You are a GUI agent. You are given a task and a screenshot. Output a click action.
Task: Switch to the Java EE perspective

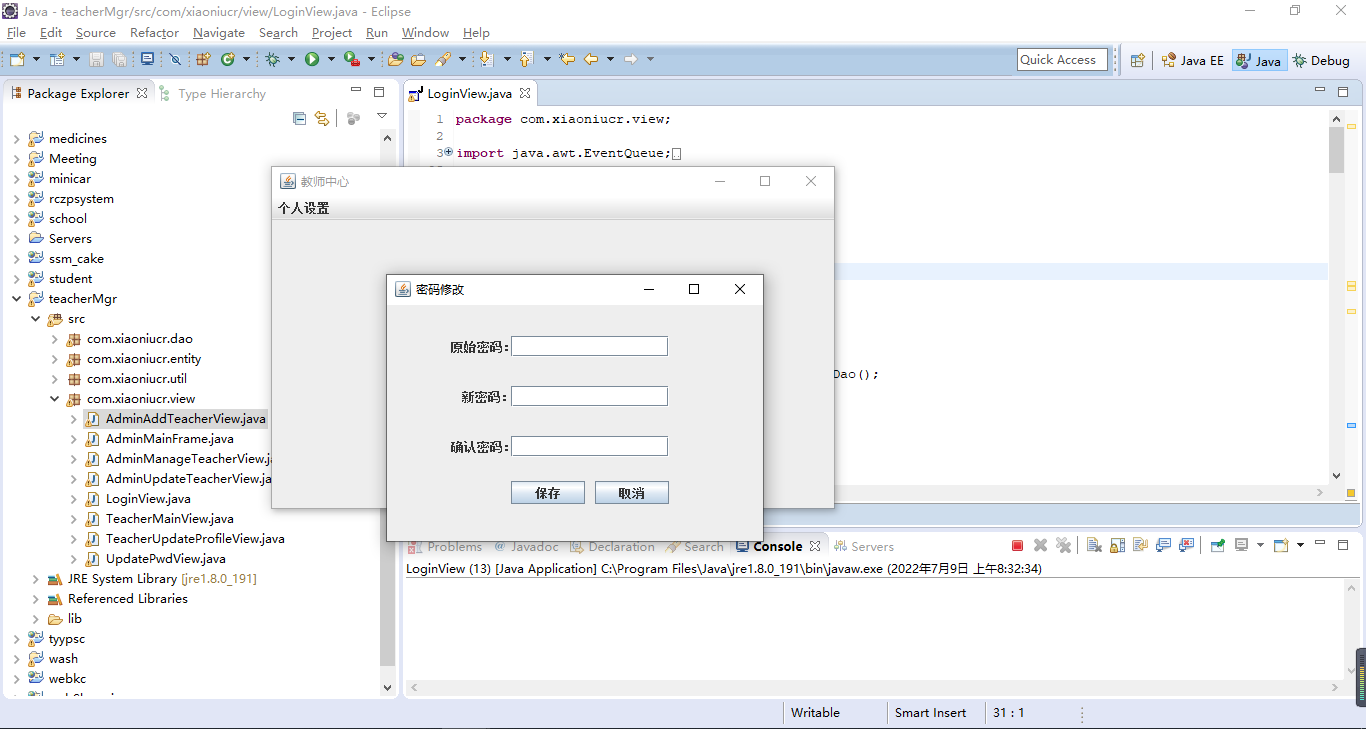pos(1192,60)
